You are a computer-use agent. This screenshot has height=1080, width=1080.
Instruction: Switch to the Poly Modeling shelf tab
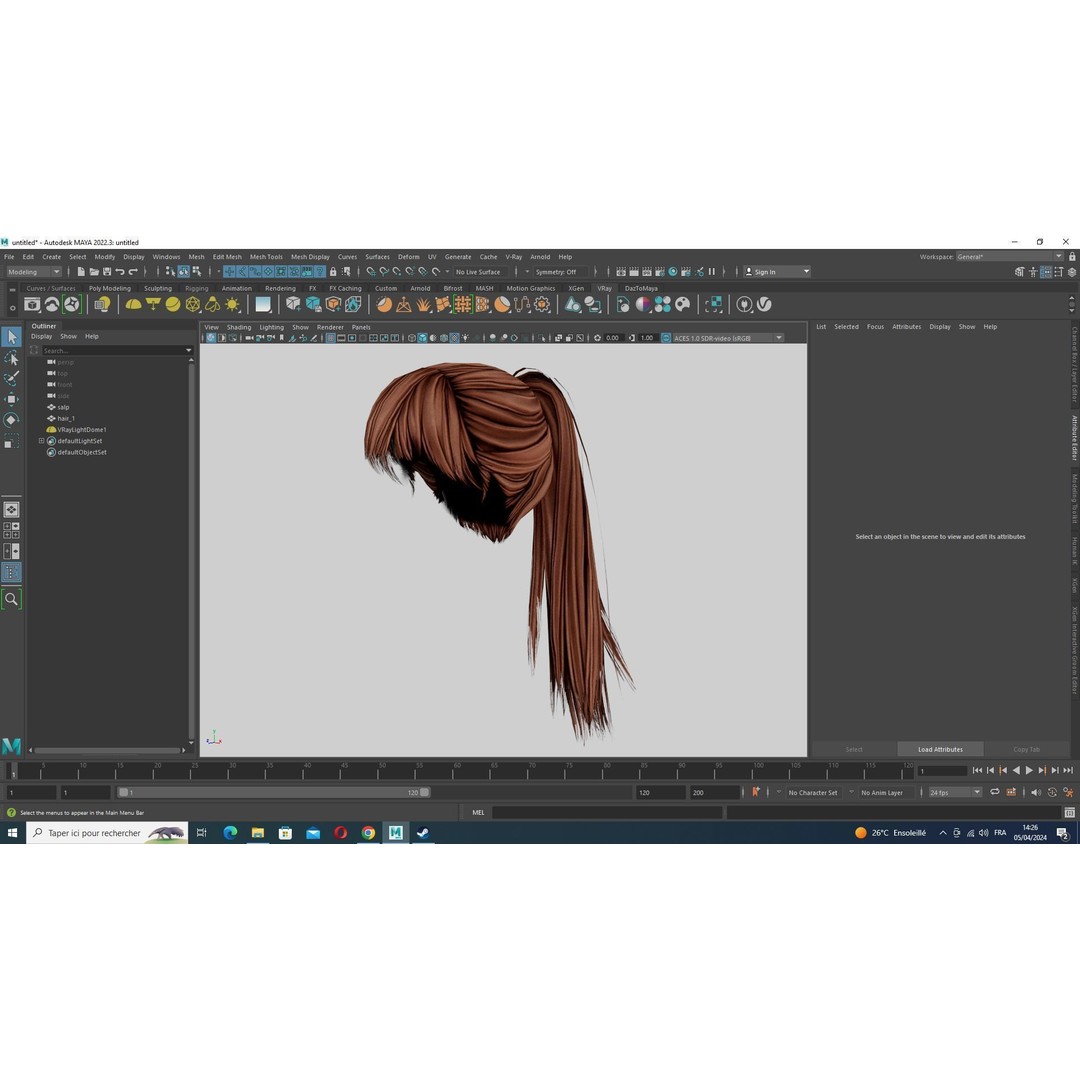coord(110,289)
